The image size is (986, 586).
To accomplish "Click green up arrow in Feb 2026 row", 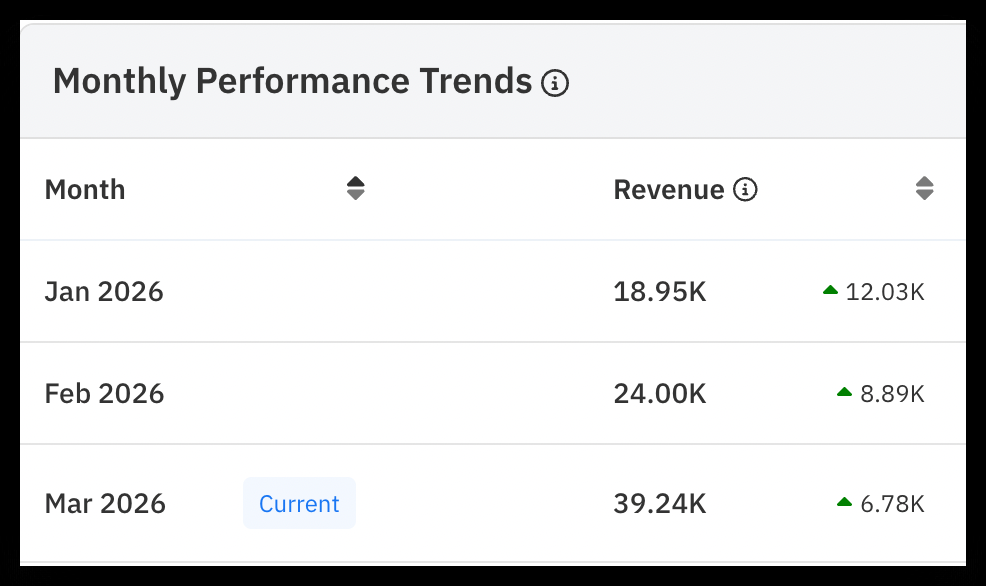I will pos(844,393).
